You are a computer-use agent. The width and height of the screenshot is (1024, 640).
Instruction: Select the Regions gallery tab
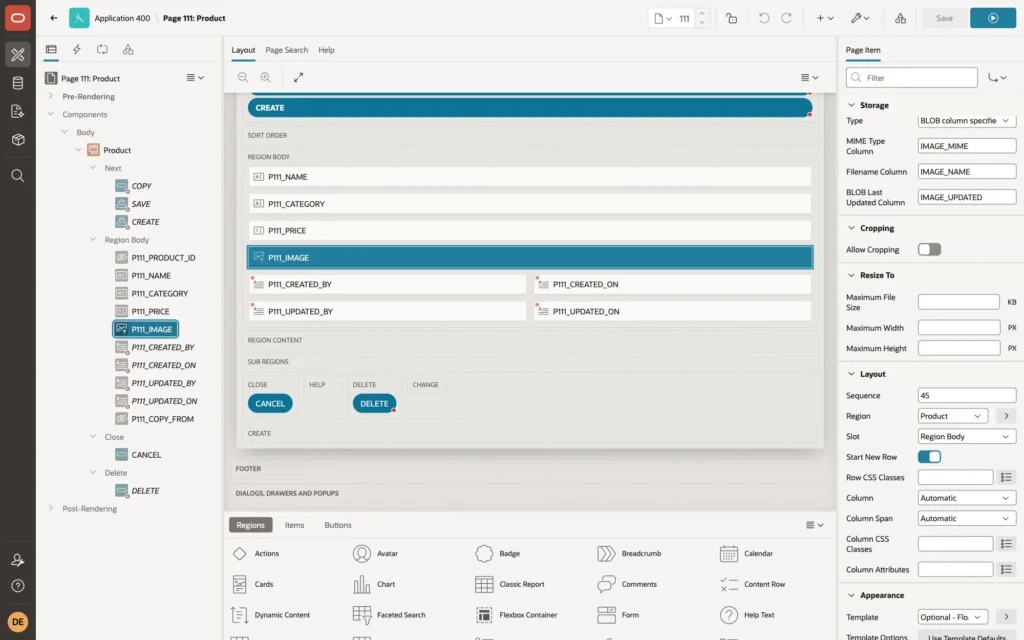[250, 525]
